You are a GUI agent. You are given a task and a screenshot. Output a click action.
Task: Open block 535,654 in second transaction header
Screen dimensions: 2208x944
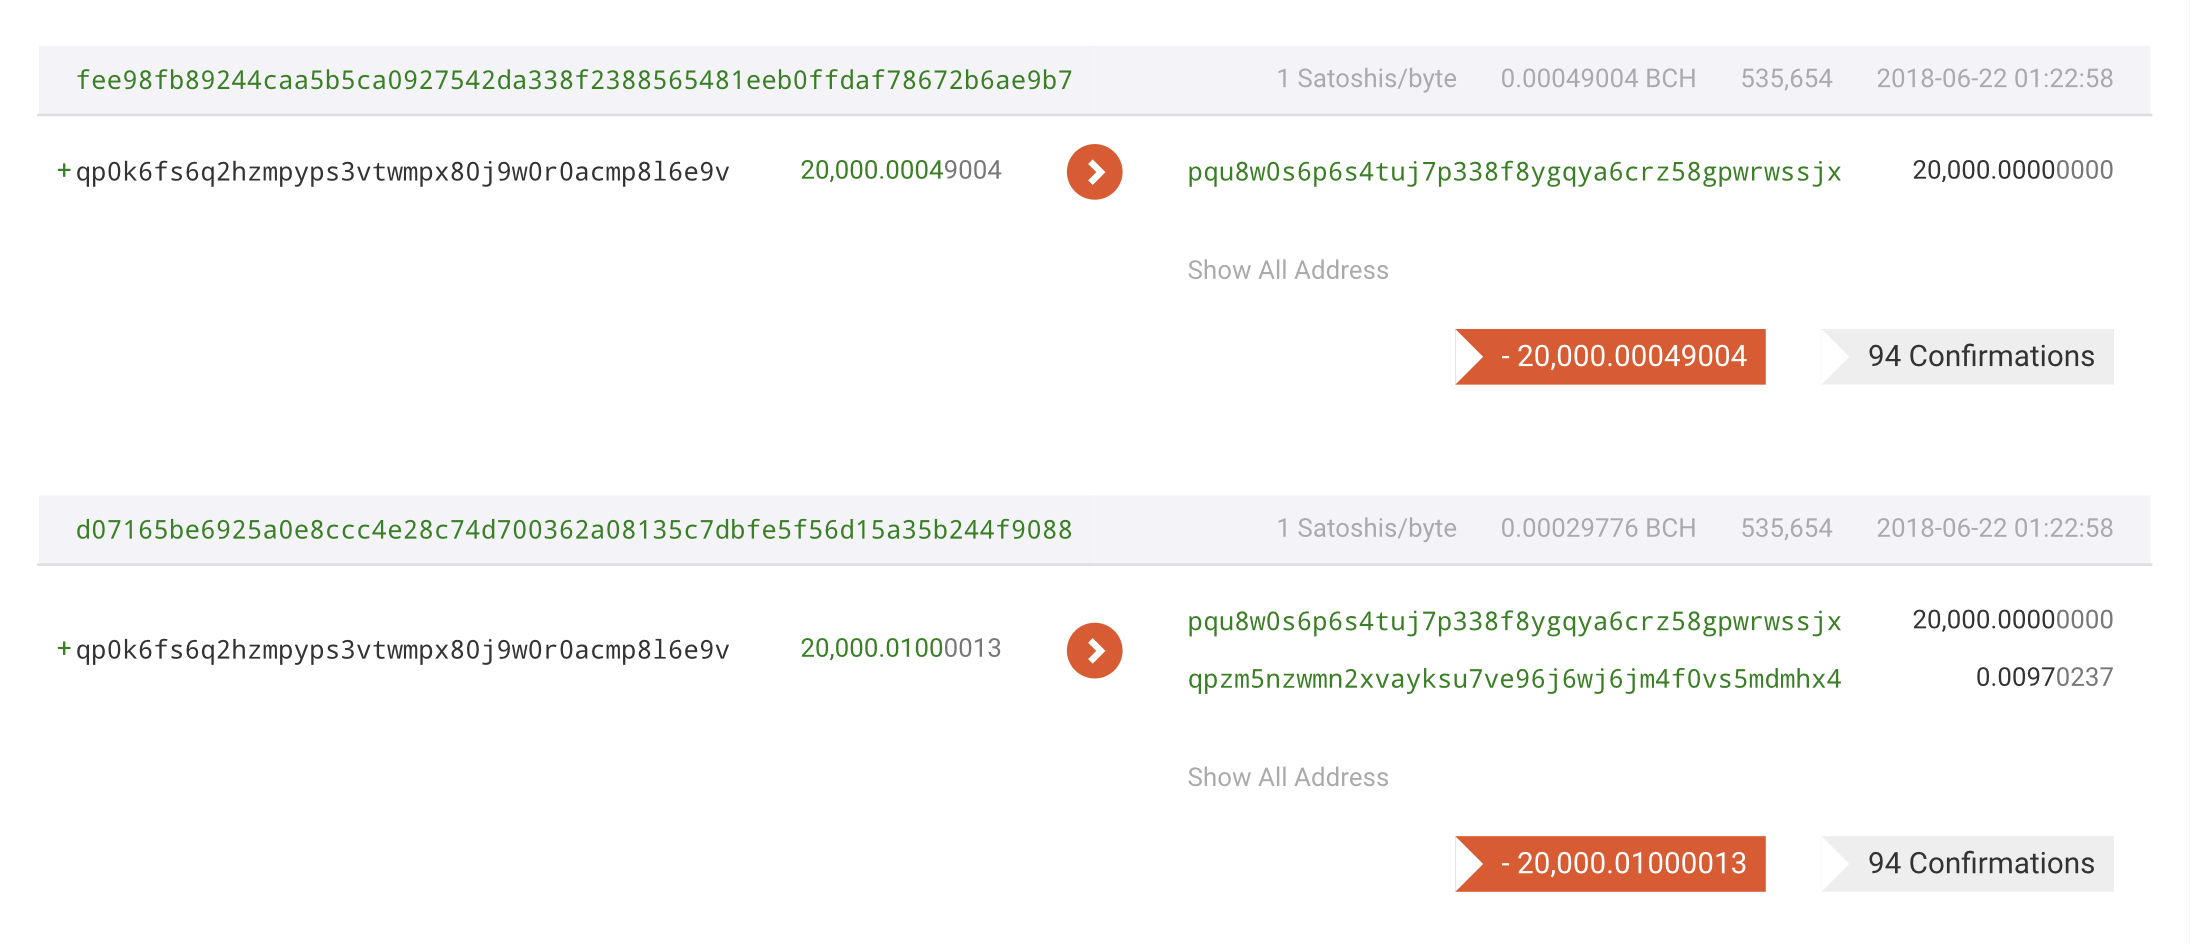click(x=1786, y=529)
